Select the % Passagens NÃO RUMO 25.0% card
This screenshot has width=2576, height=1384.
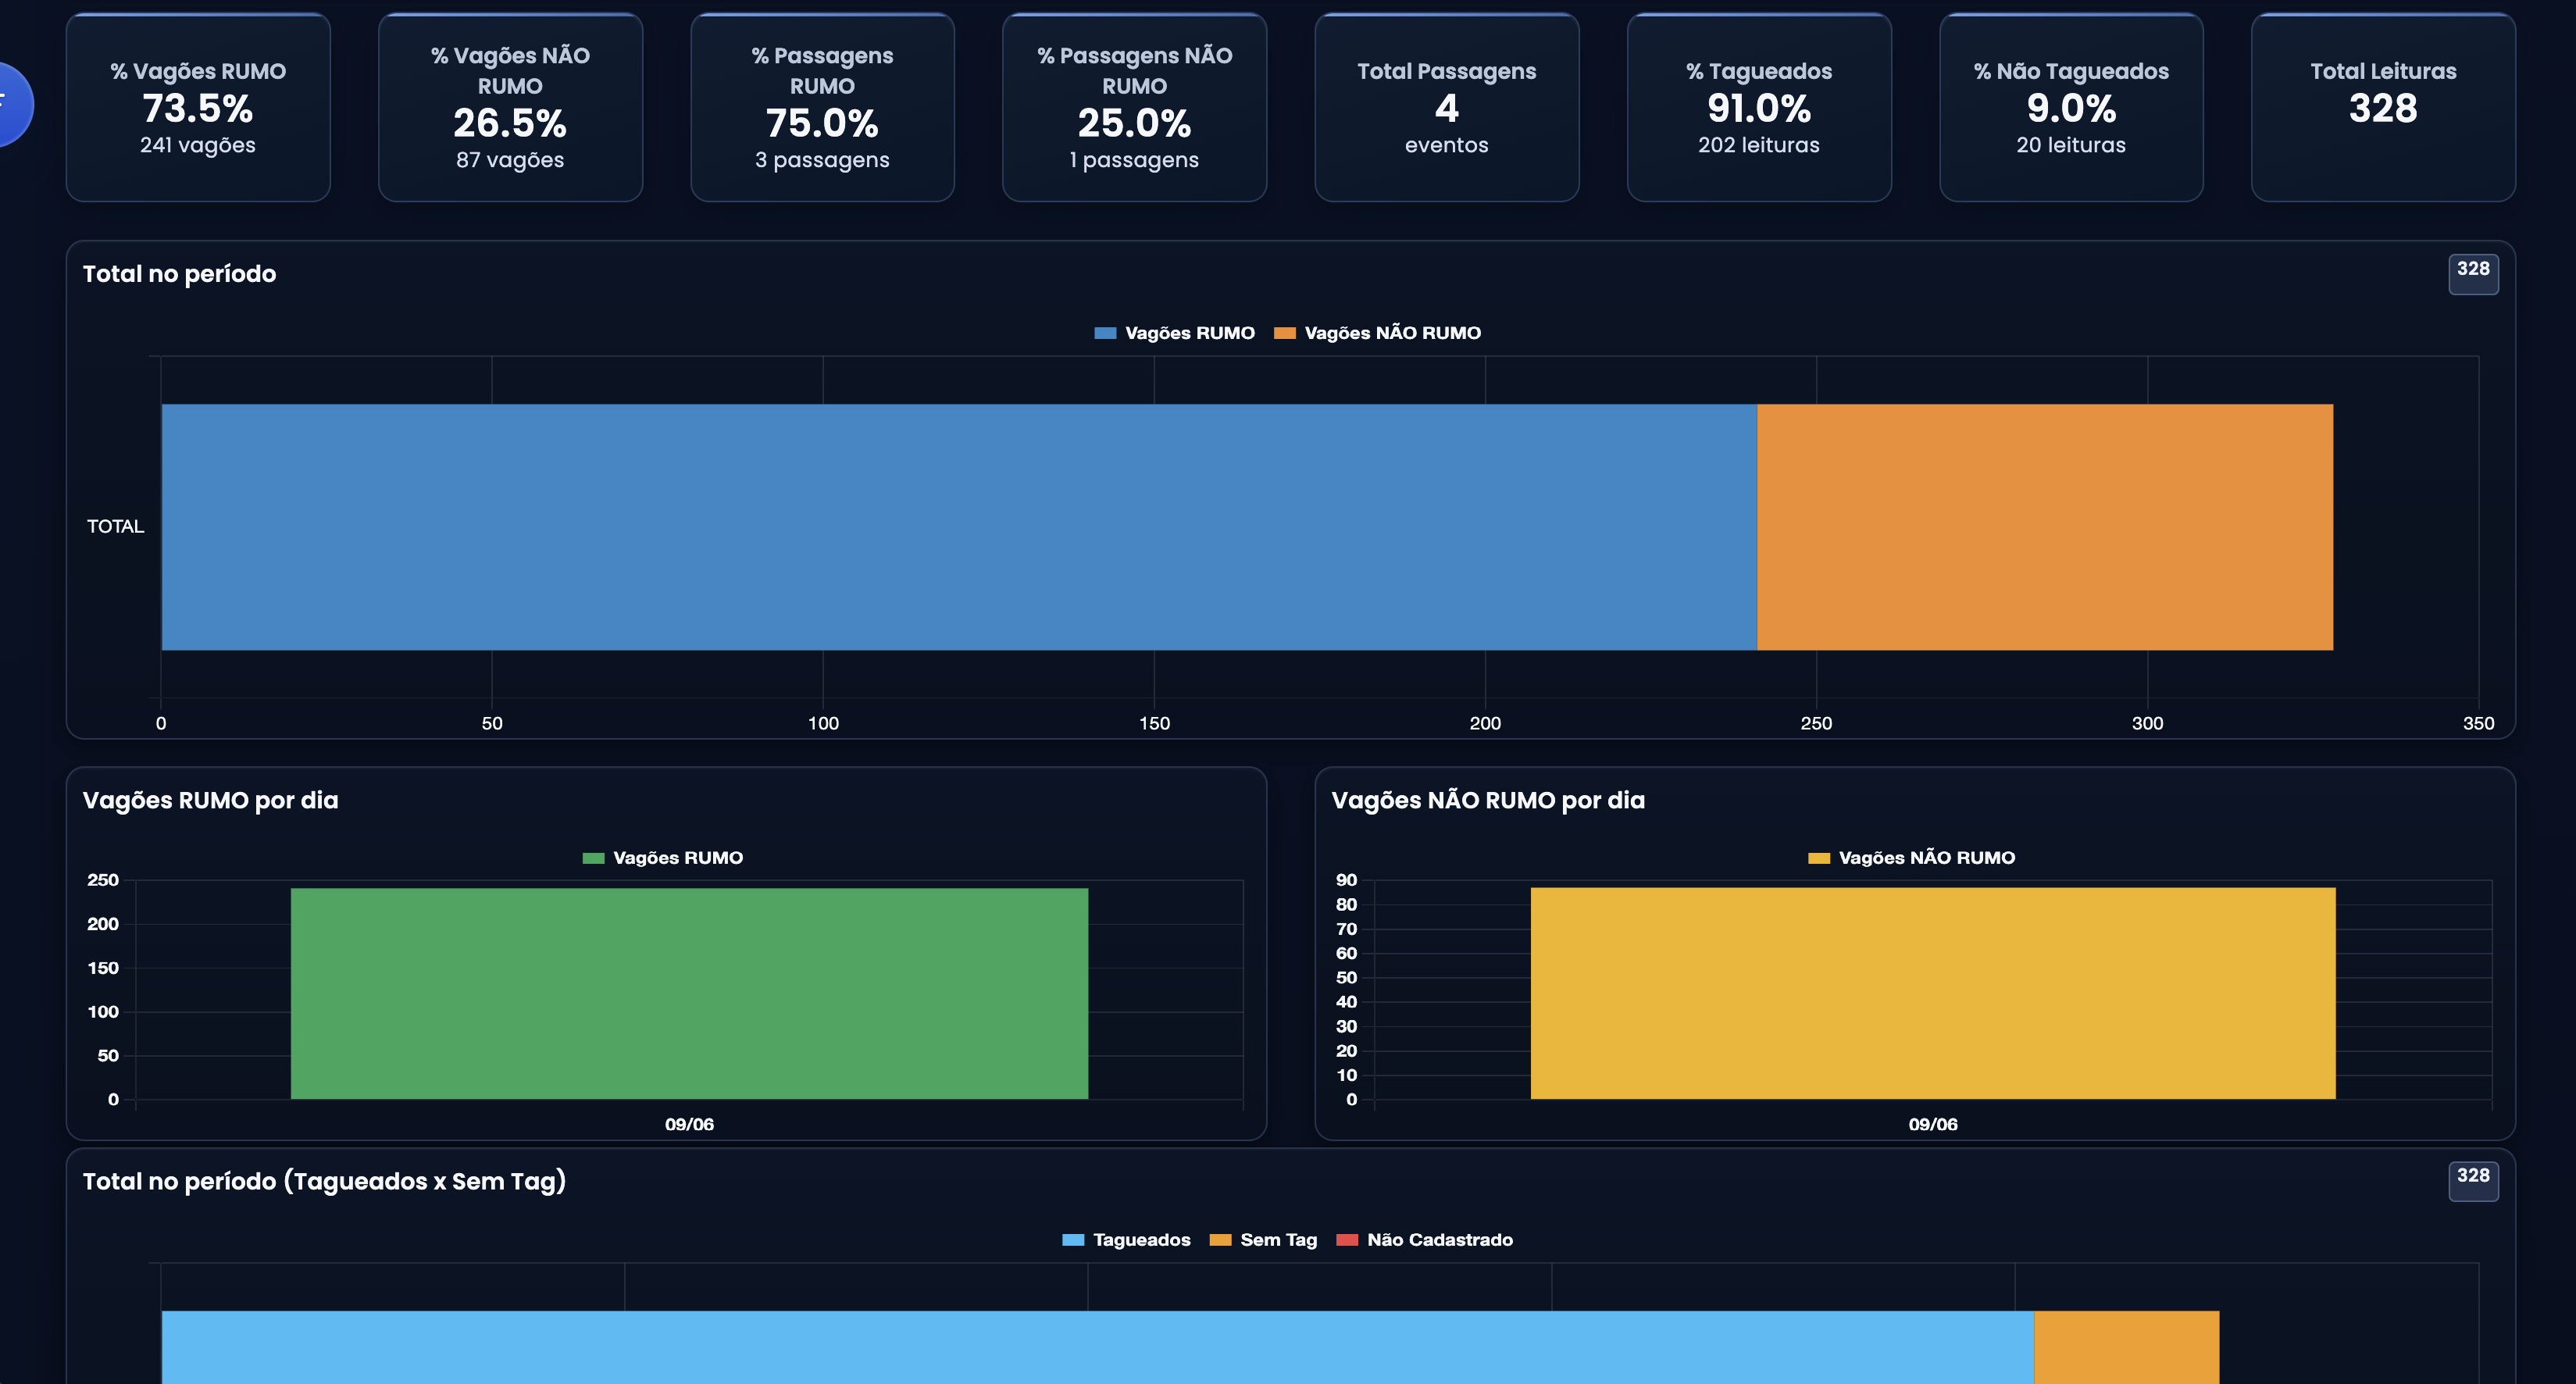click(1134, 107)
